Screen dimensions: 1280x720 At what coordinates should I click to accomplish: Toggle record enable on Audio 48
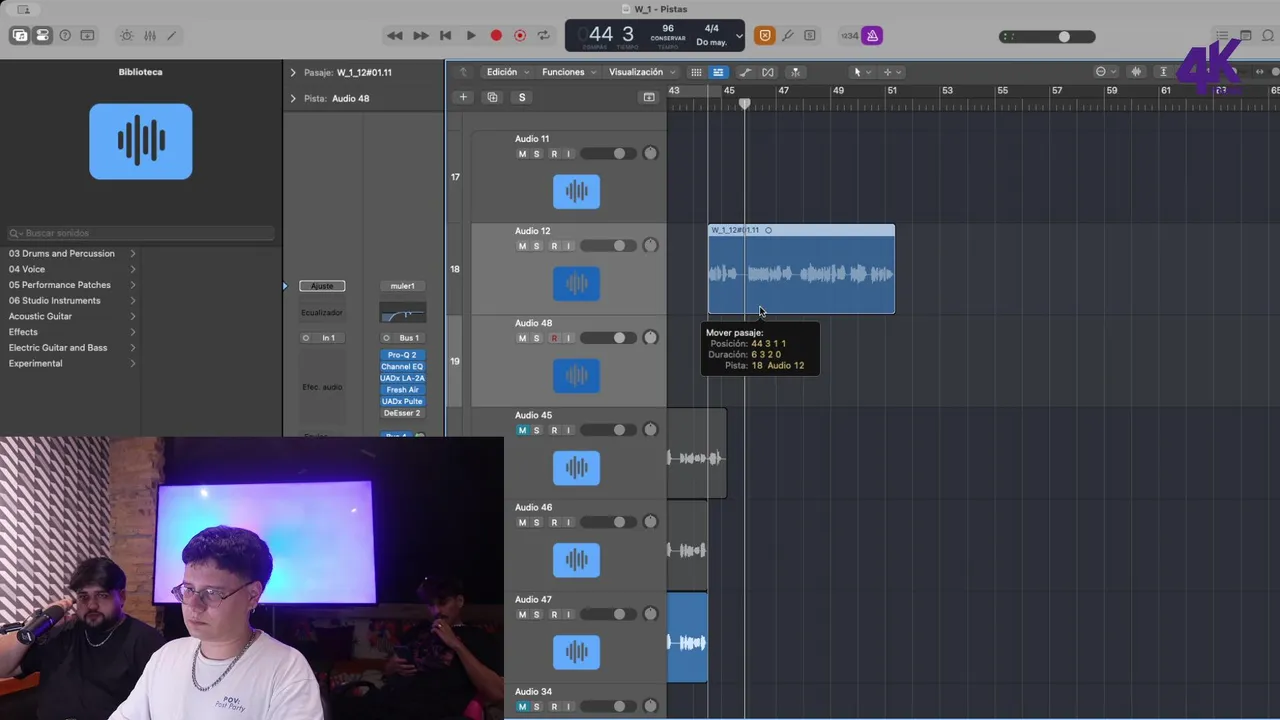click(x=554, y=338)
